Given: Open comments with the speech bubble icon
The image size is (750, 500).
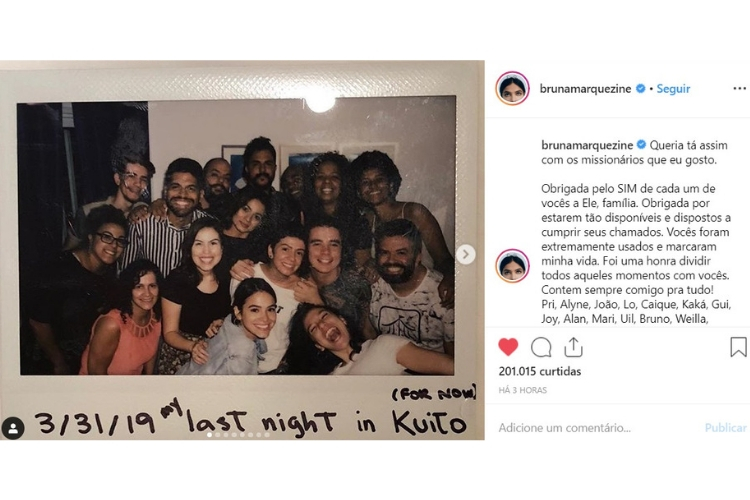Looking at the screenshot, I should (541, 347).
